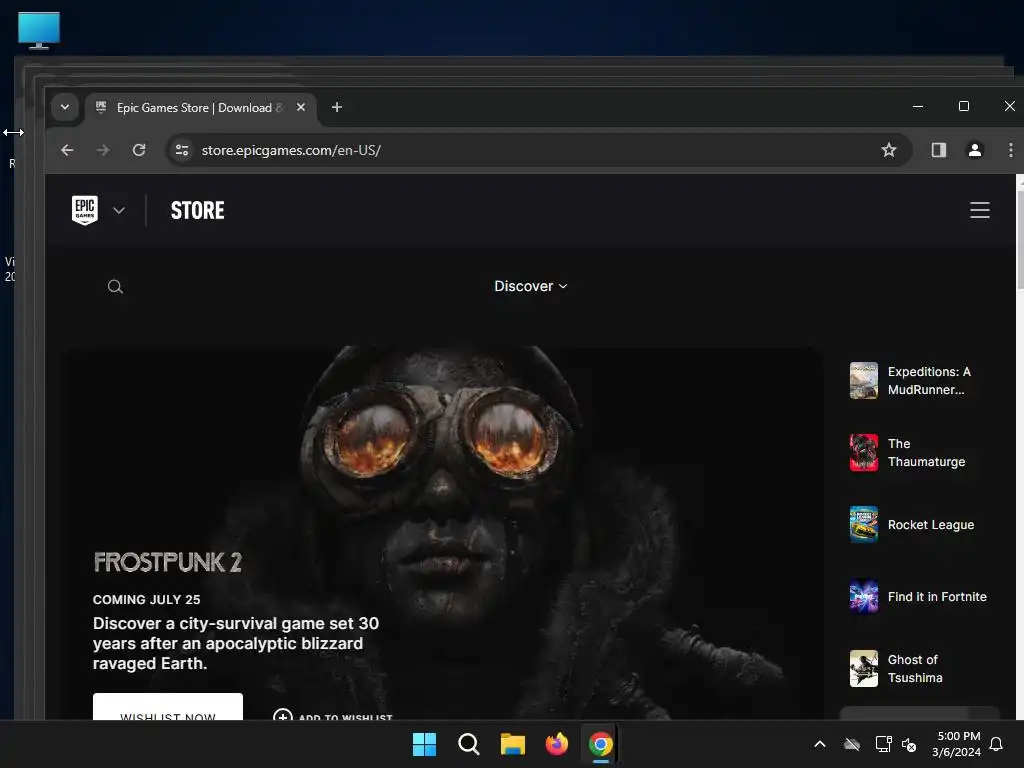Select Find it in Fortnite thumbnail
This screenshot has height=768, width=1024.
coord(863,596)
